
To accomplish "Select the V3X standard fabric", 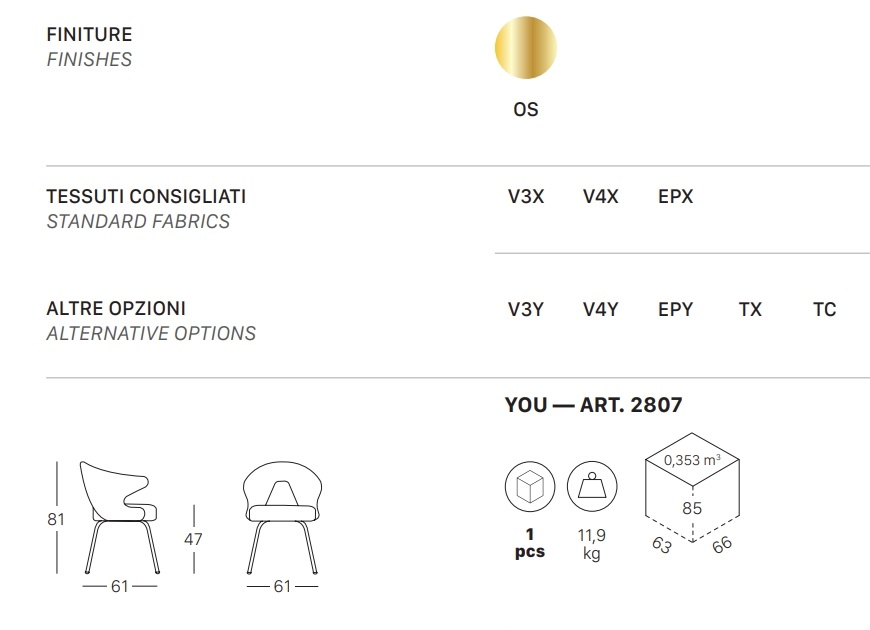I will (526, 196).
